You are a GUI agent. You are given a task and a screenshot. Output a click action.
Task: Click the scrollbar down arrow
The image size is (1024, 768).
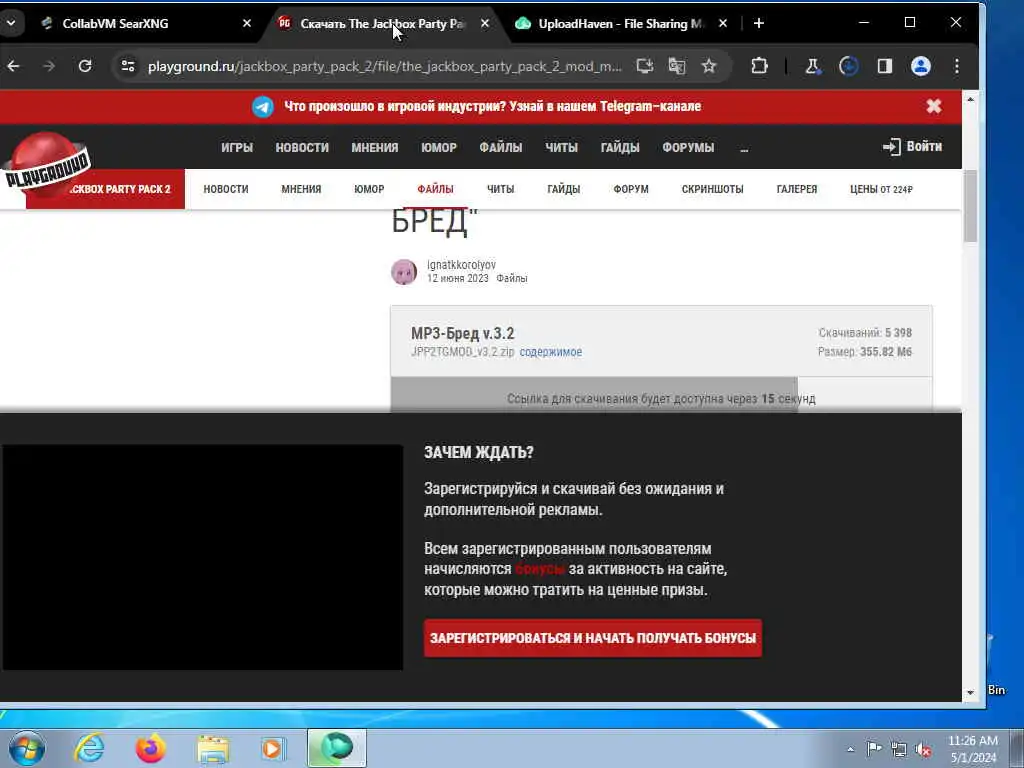(x=970, y=692)
